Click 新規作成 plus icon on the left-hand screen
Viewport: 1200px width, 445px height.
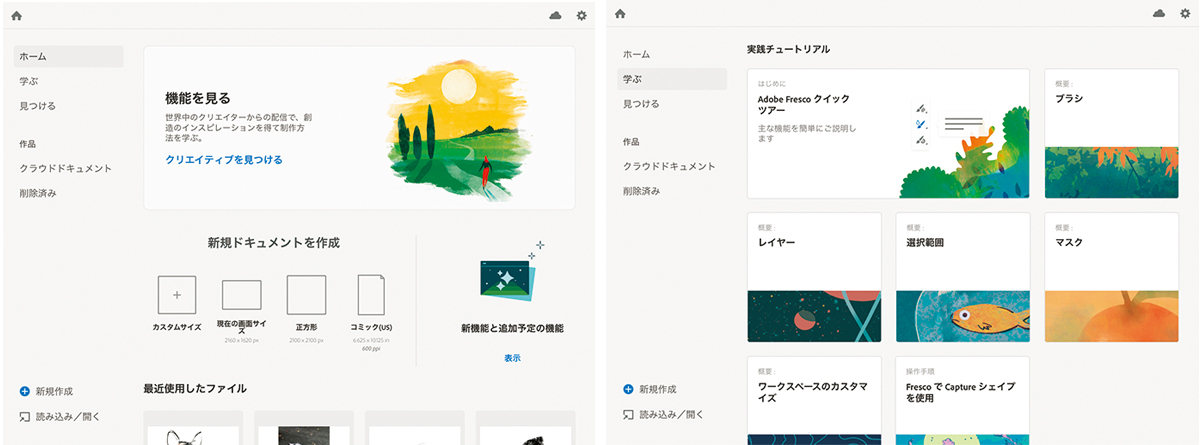pos(24,391)
